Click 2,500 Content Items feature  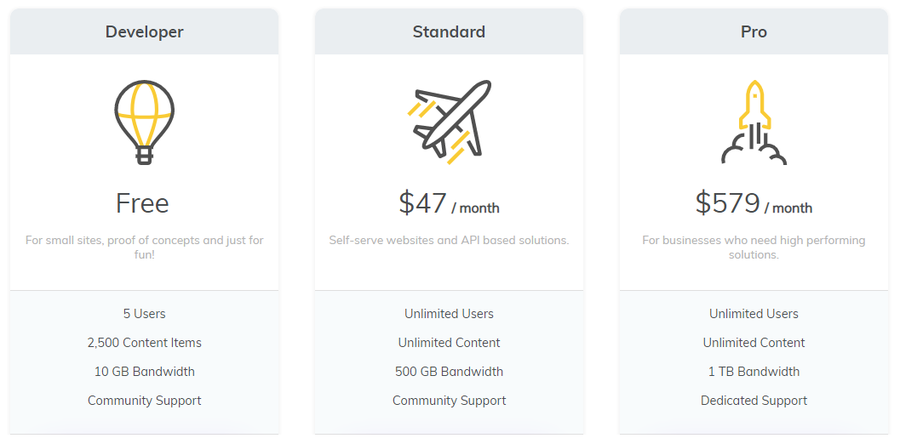[144, 343]
